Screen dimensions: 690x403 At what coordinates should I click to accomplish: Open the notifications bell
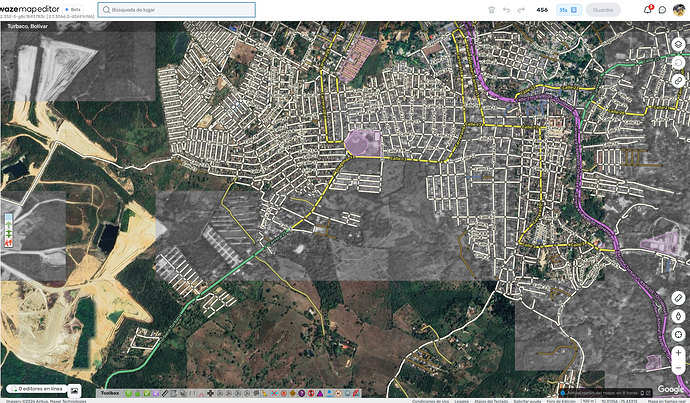tap(647, 10)
